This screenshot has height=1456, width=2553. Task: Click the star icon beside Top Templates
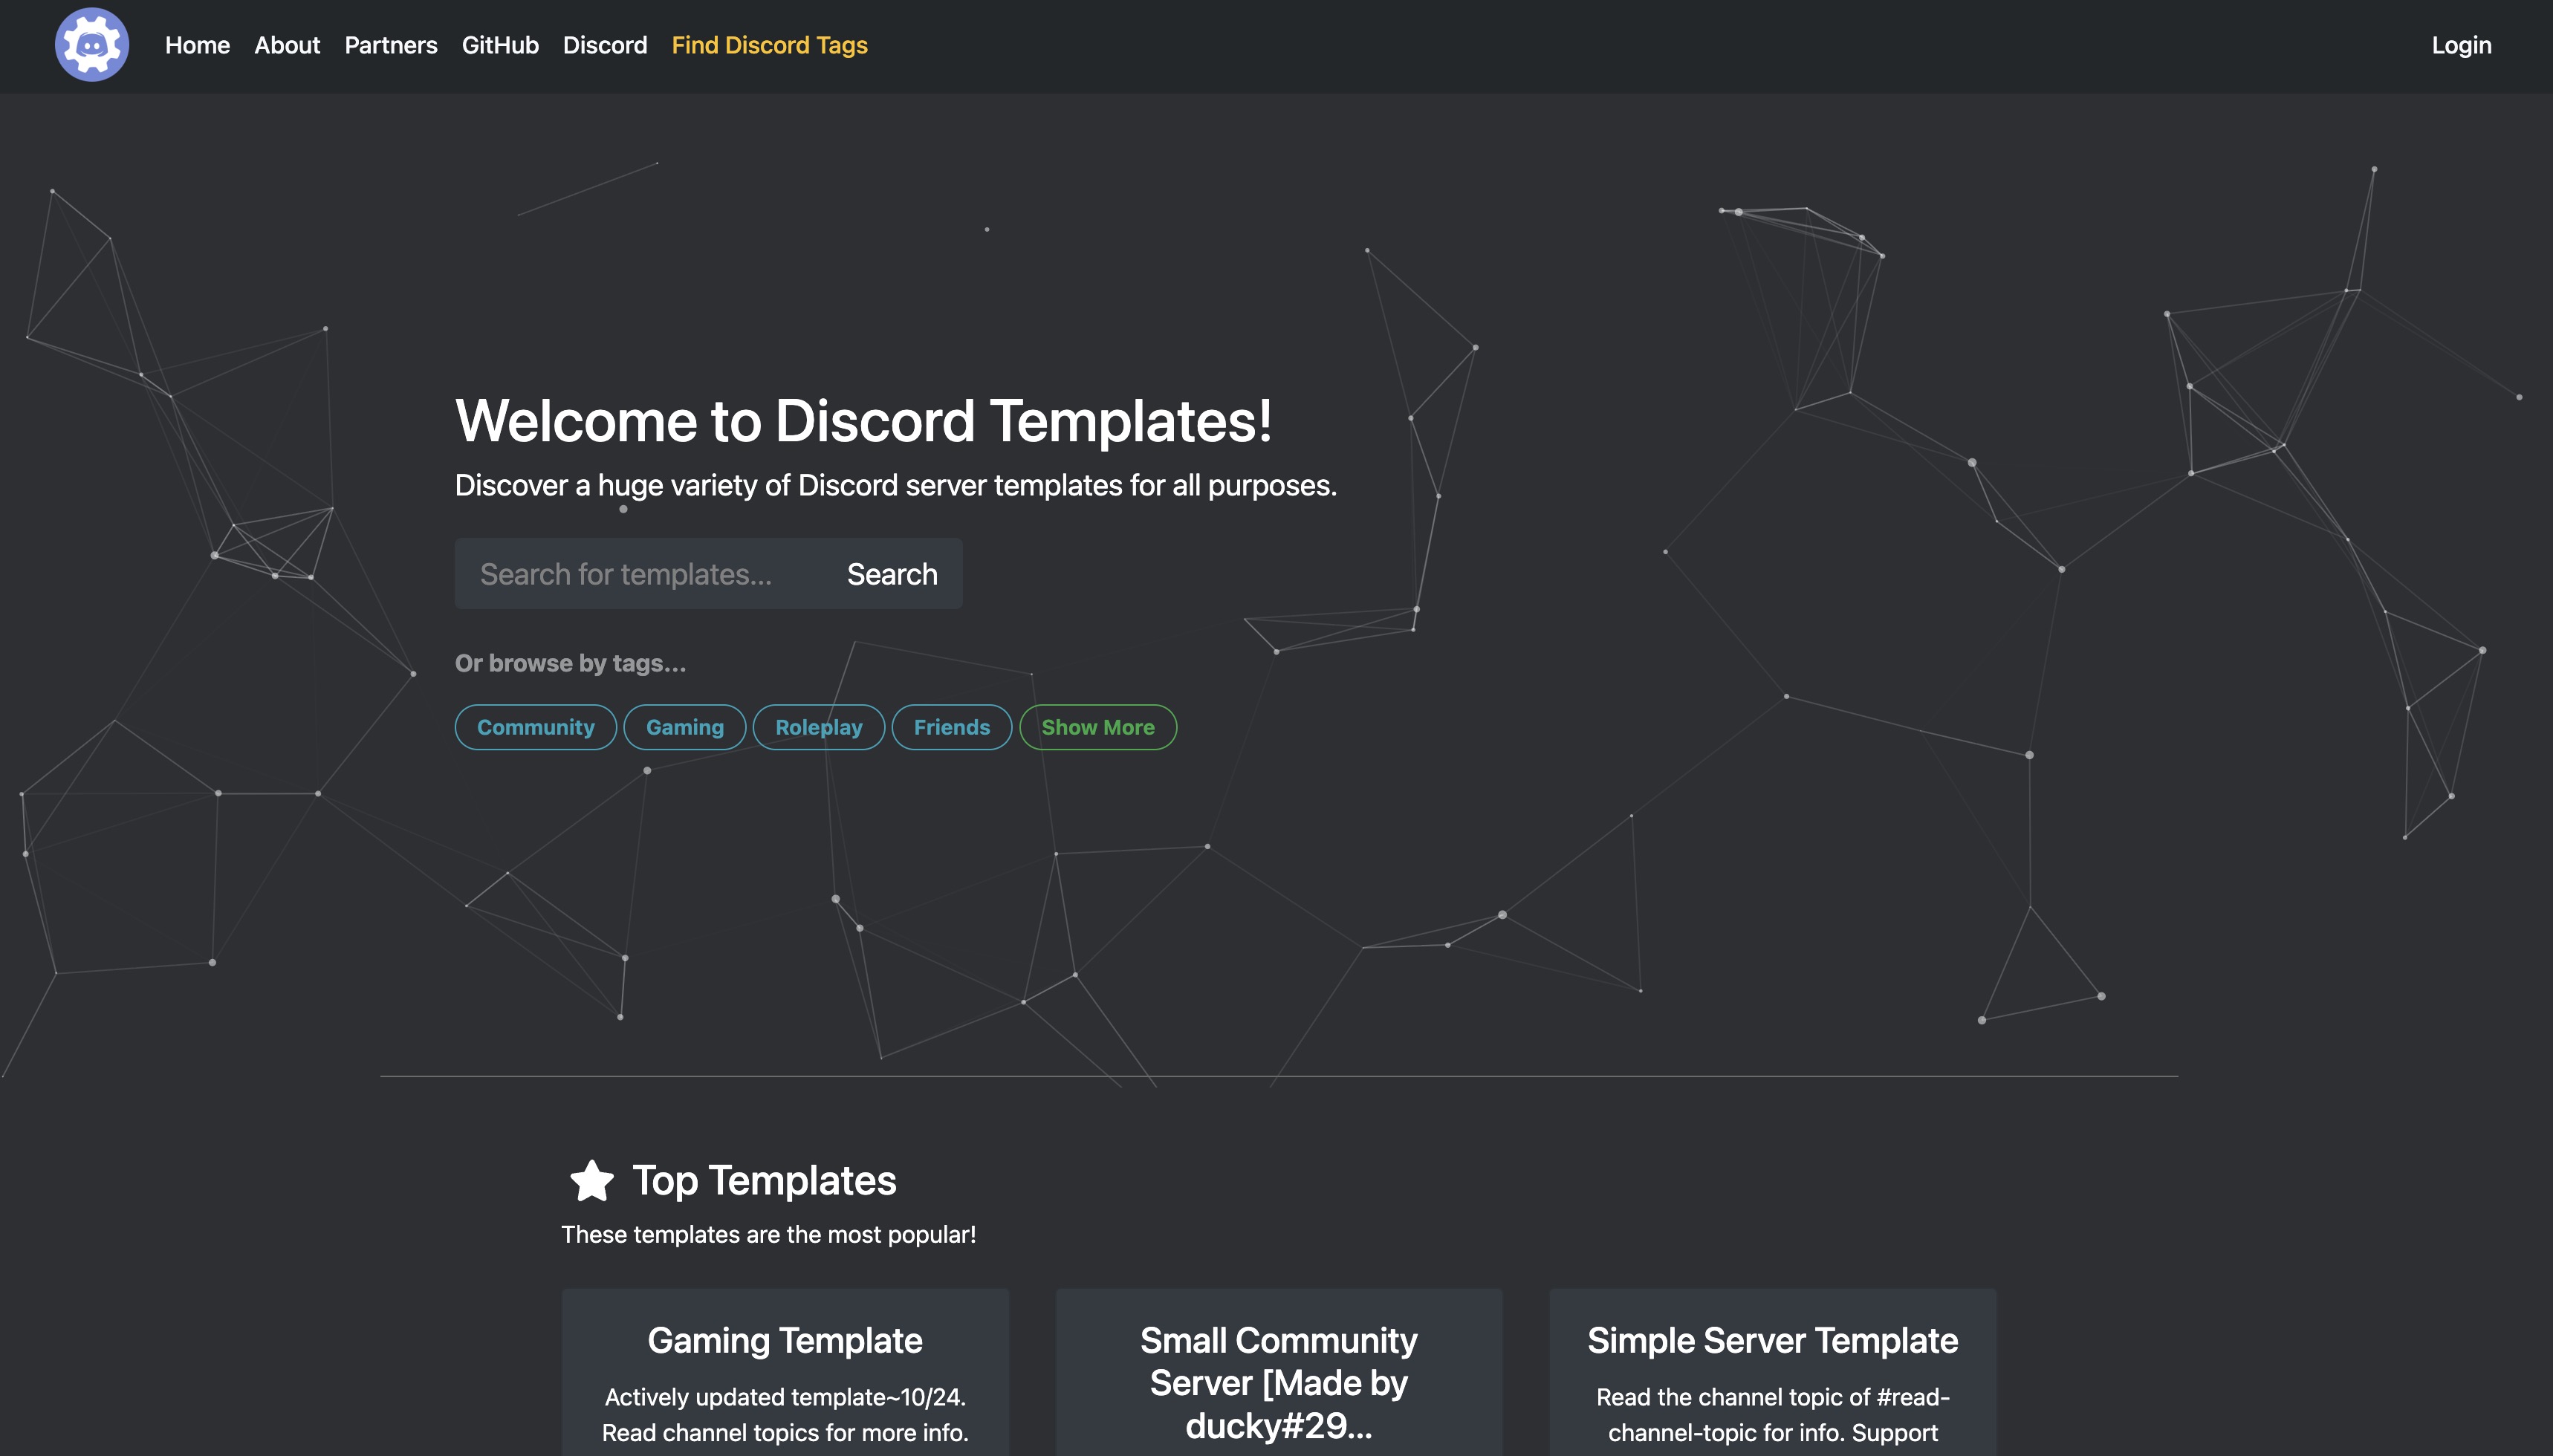coord(591,1180)
